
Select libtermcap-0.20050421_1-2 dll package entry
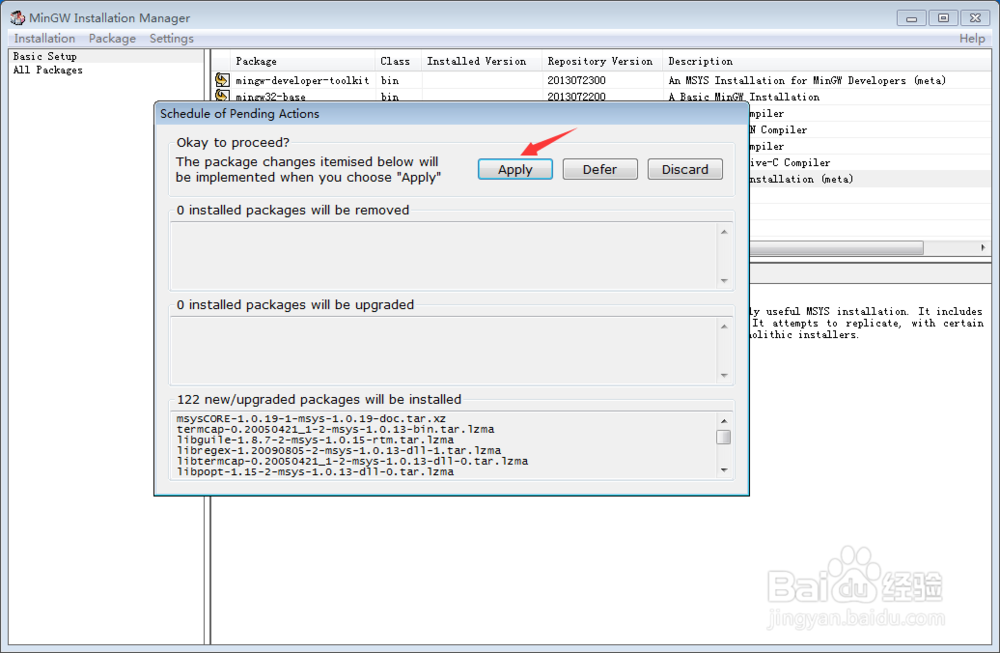click(352, 461)
